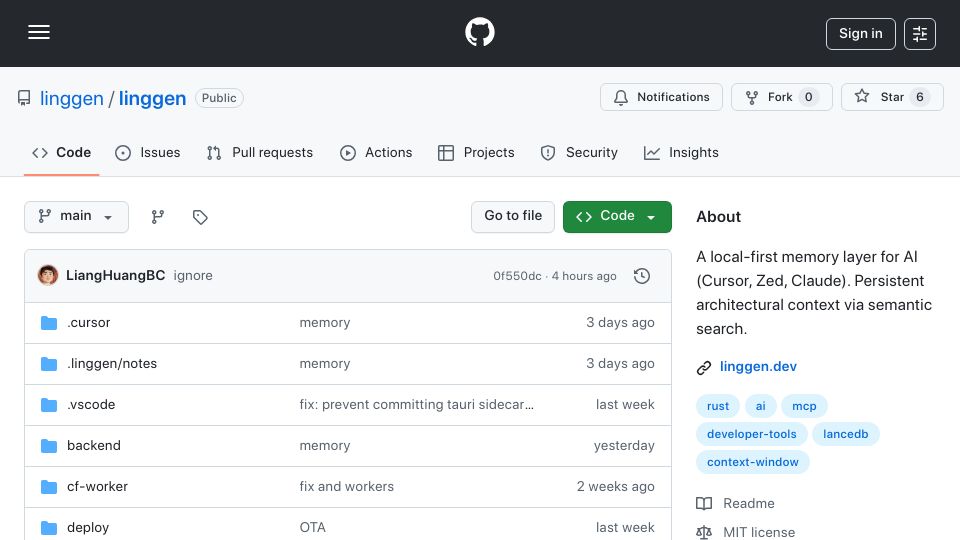This screenshot has height=540, width=960.
Task: Click the backend folder icon
Action: tap(49, 446)
